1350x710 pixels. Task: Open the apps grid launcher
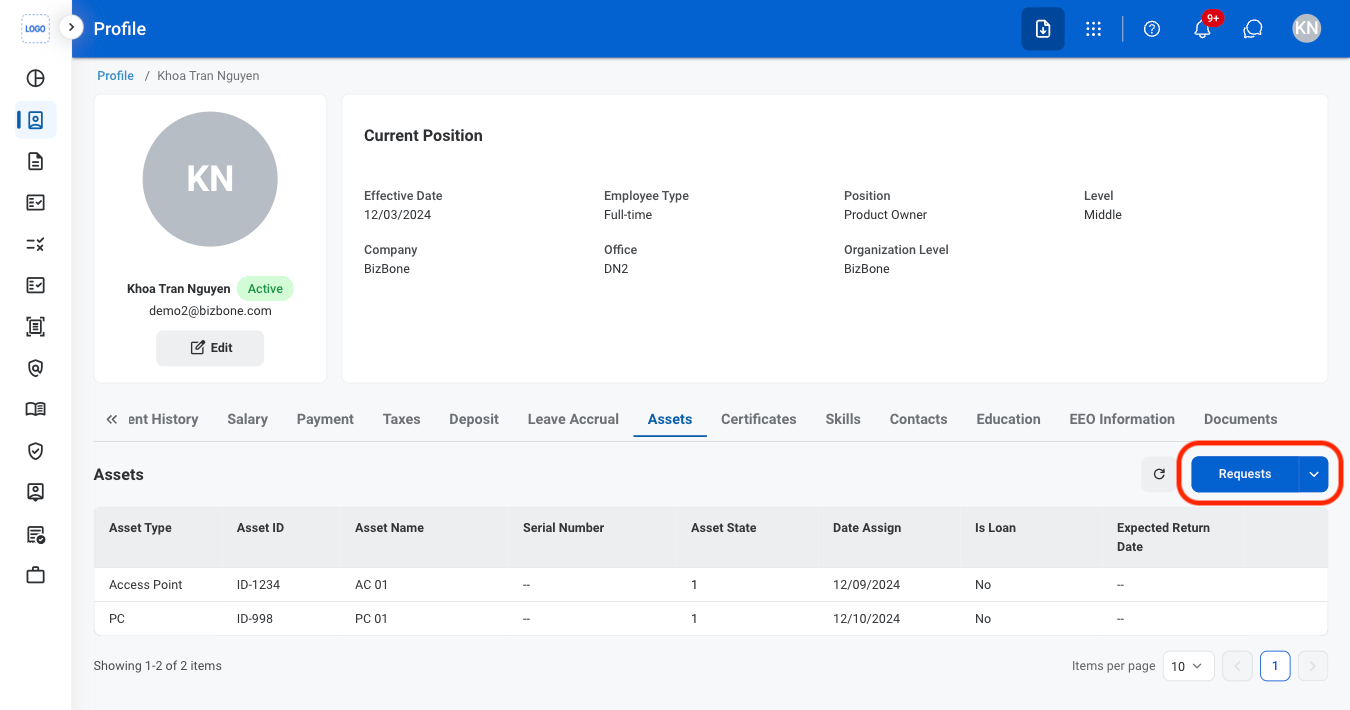pos(1094,29)
